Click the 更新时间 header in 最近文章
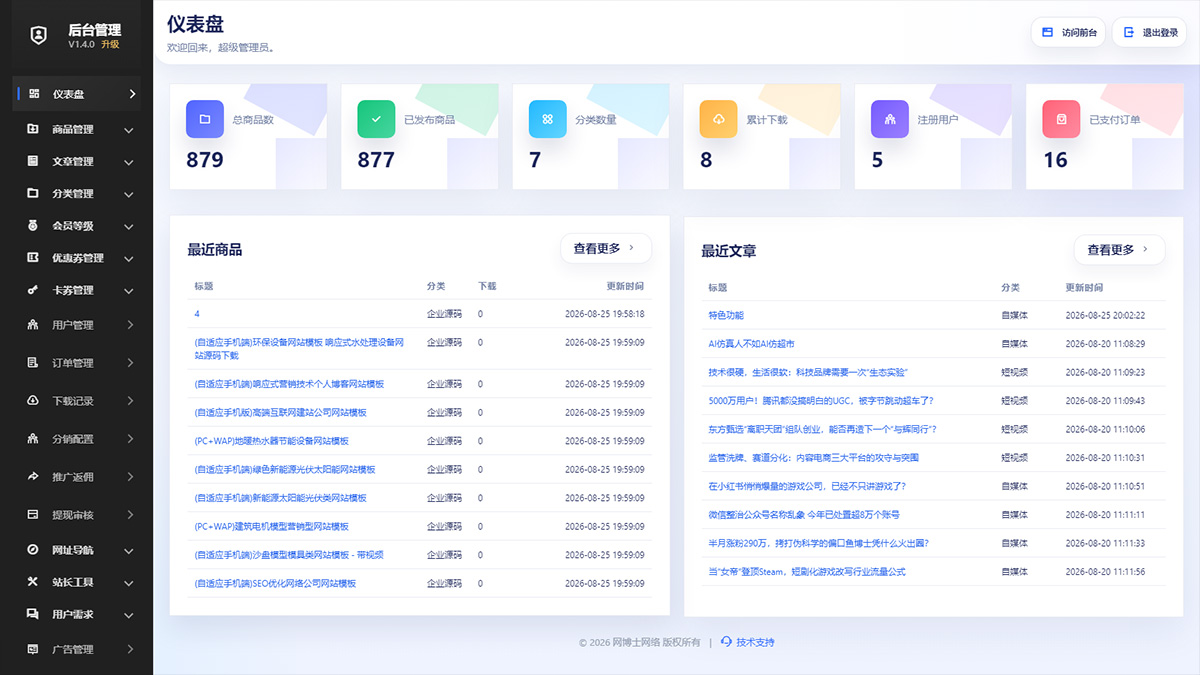The height and width of the screenshot is (675, 1200). click(1084, 287)
